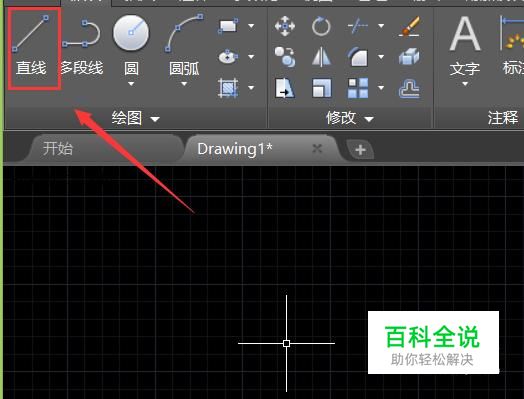The height and width of the screenshot is (399, 524).
Task: Click the Erase tool icon
Action: pos(410,26)
